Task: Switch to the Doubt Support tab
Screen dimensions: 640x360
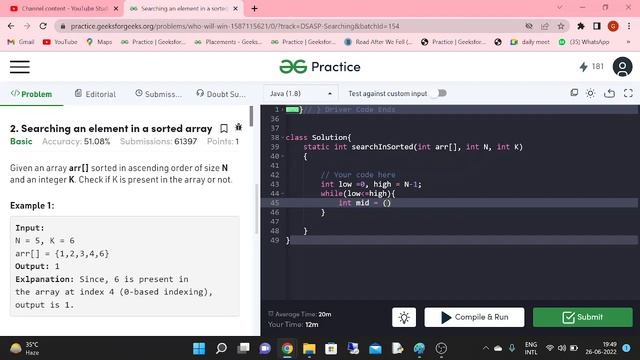Action: coord(221,94)
